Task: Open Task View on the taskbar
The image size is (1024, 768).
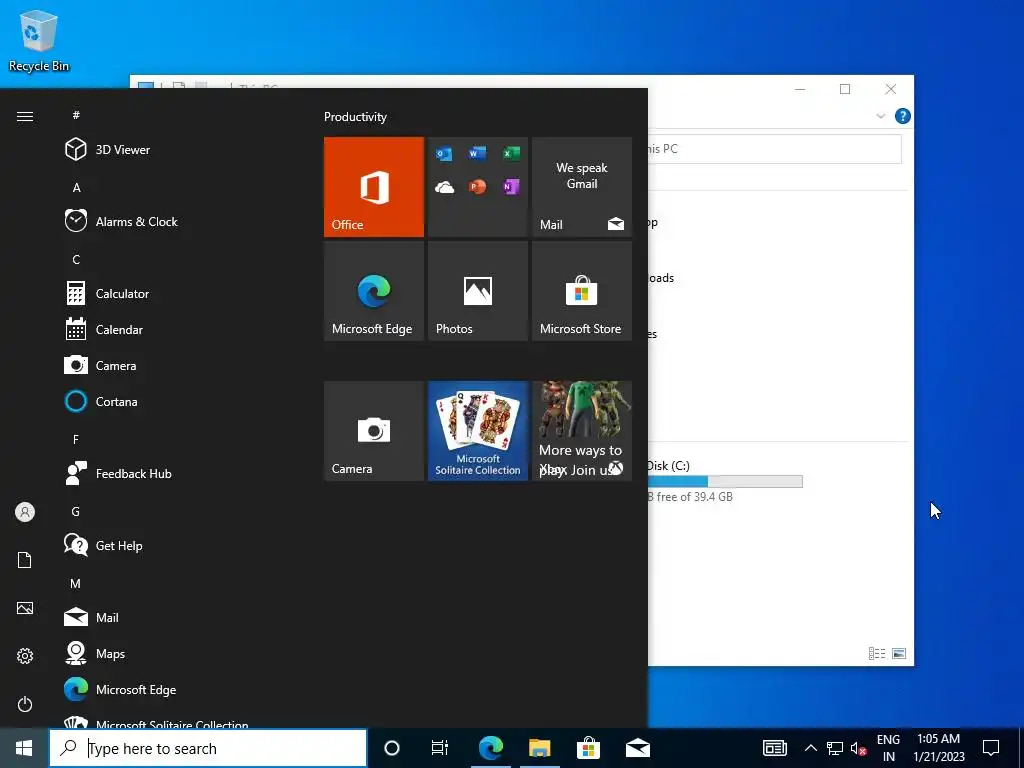Action: pyautogui.click(x=440, y=748)
